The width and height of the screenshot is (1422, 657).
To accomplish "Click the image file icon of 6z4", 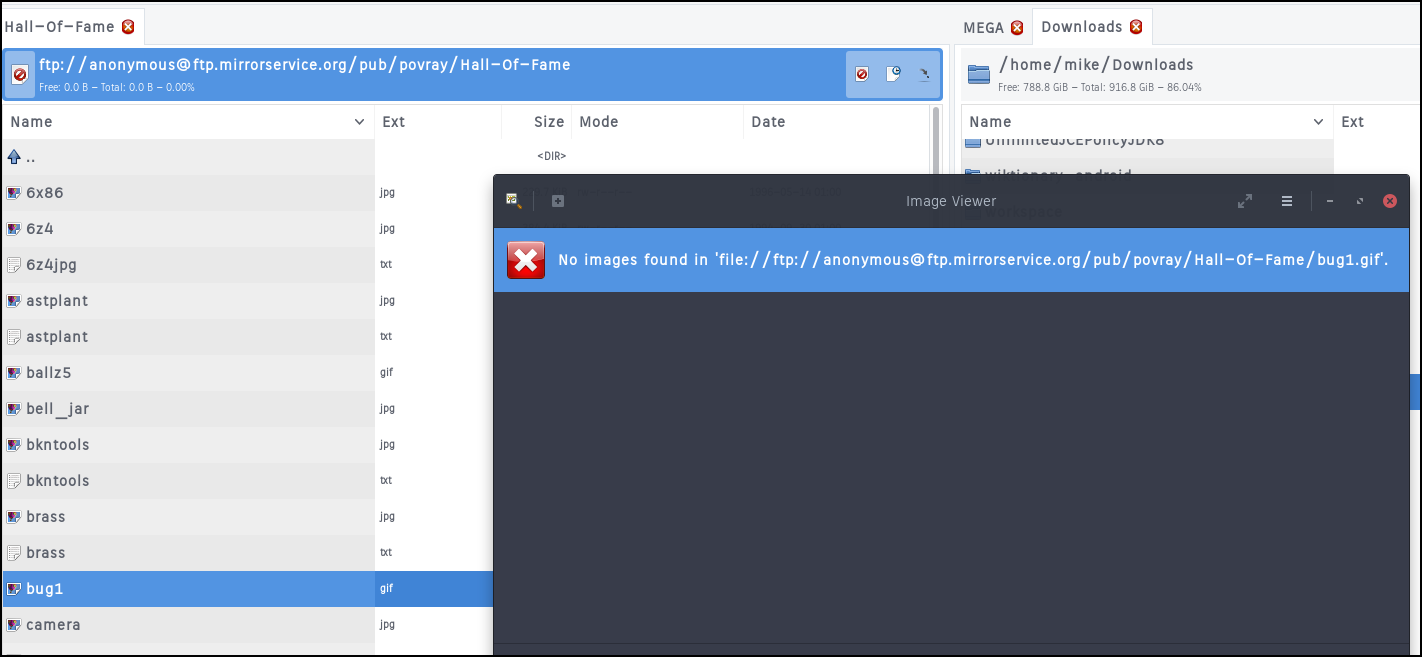I will [x=14, y=229].
